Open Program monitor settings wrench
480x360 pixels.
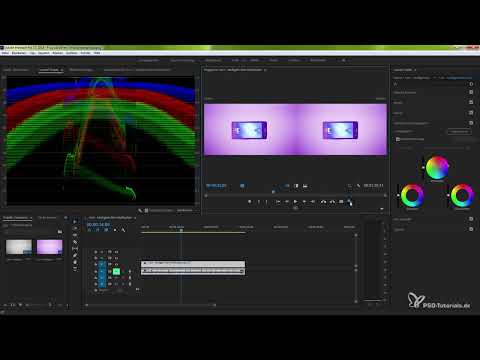[359, 186]
